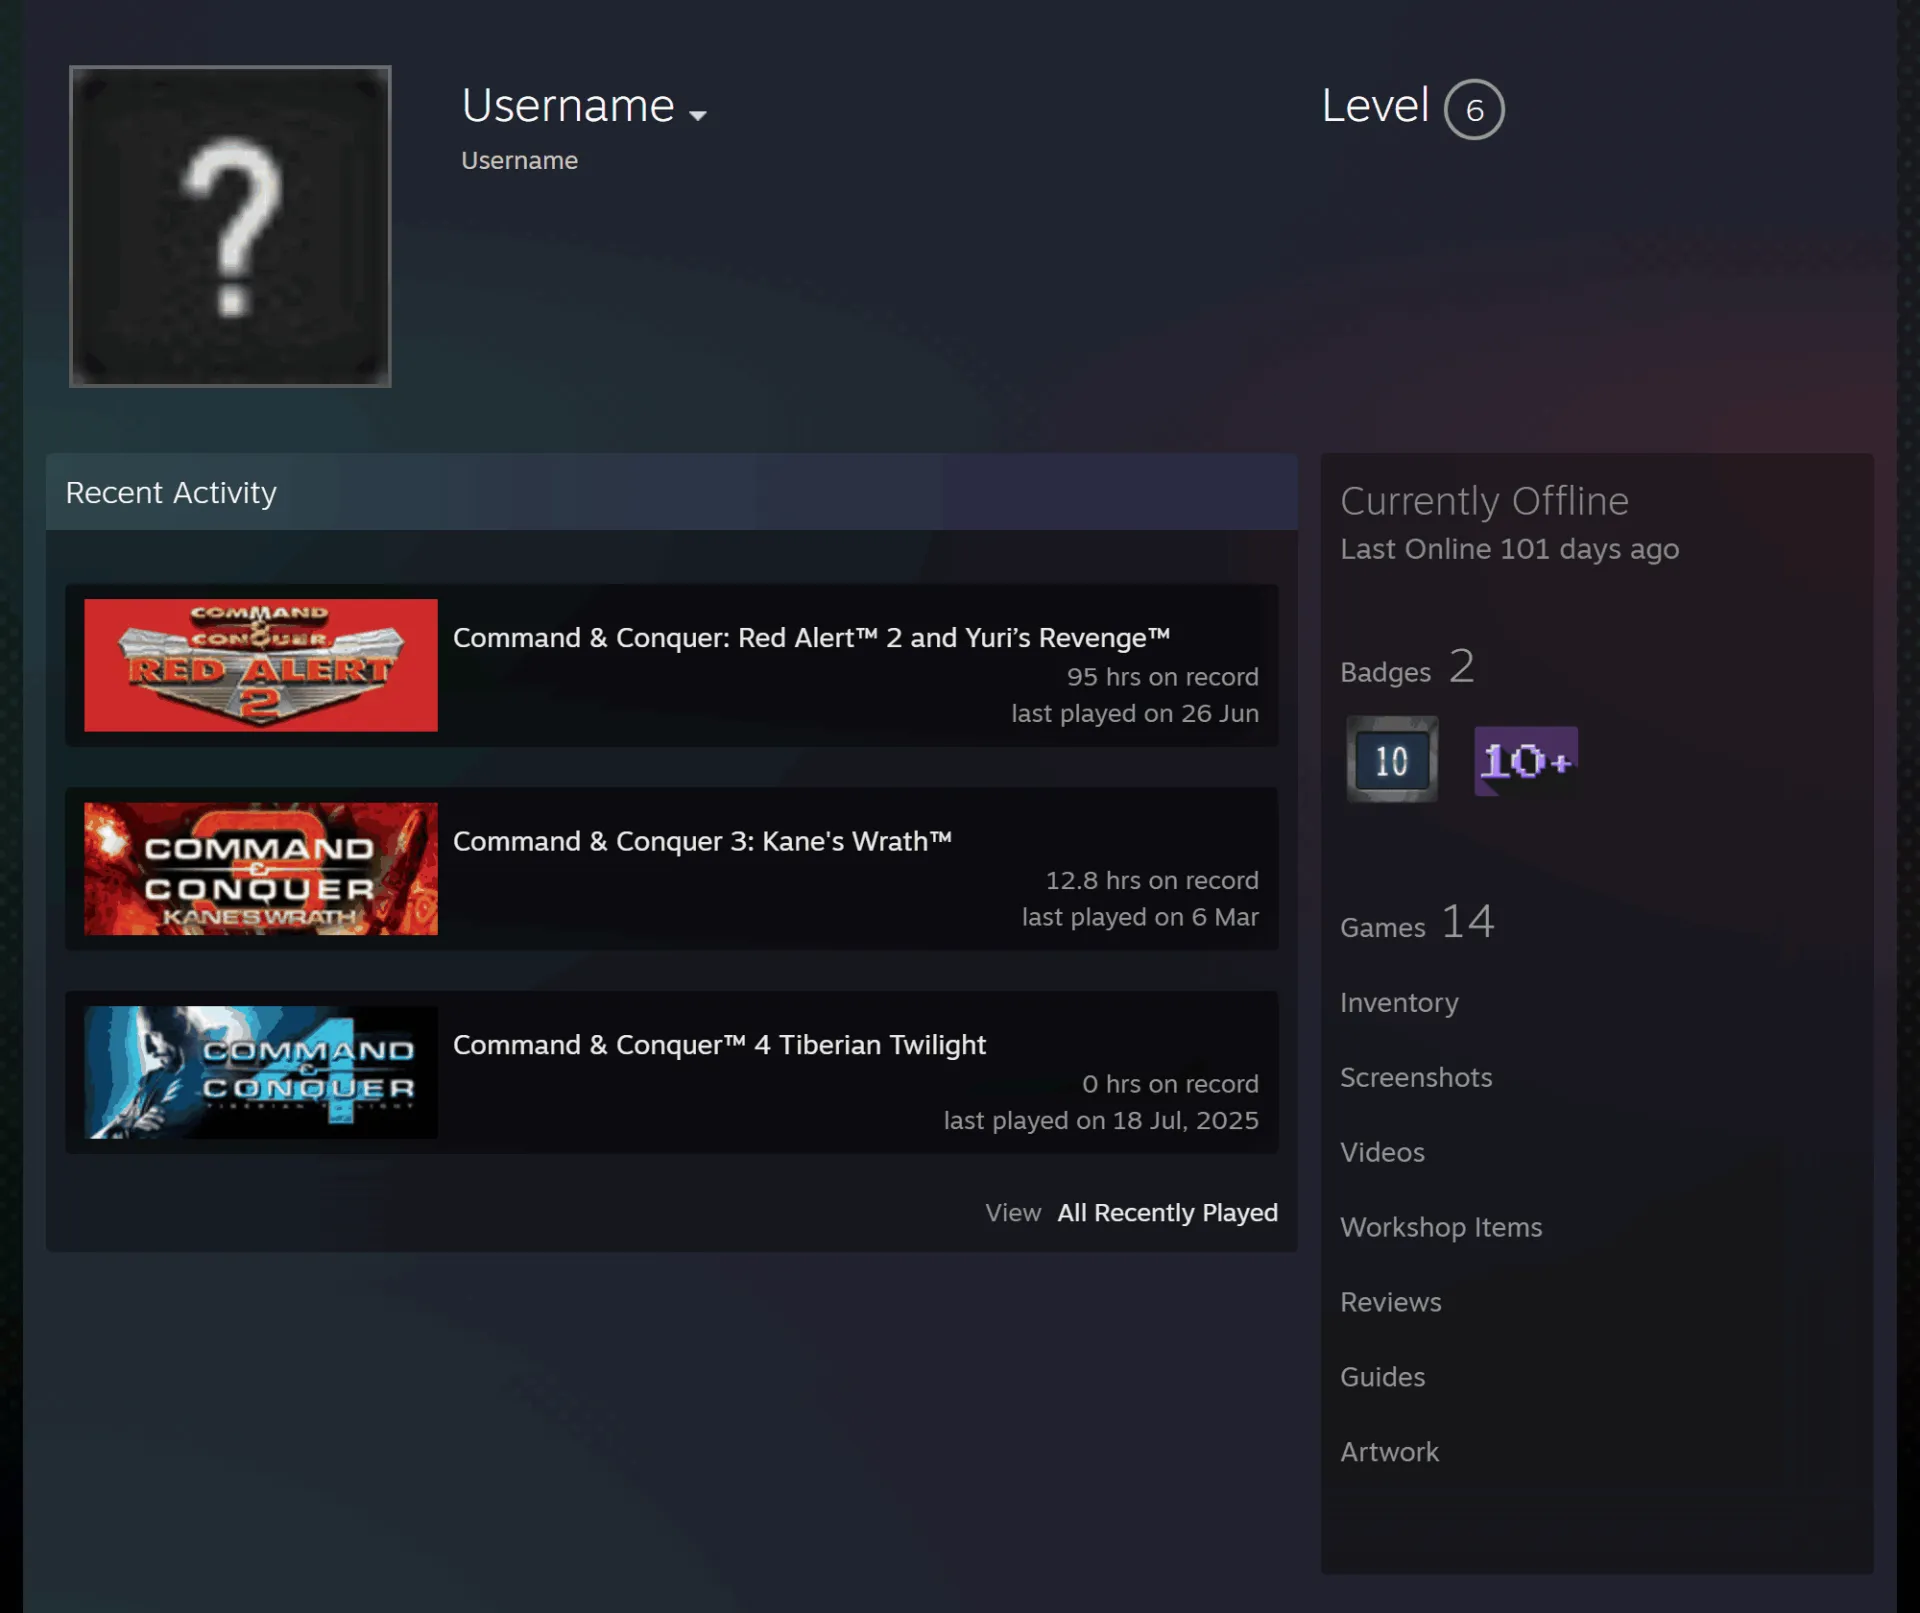Go to Workshop Items
1920x1613 pixels.
[1441, 1227]
